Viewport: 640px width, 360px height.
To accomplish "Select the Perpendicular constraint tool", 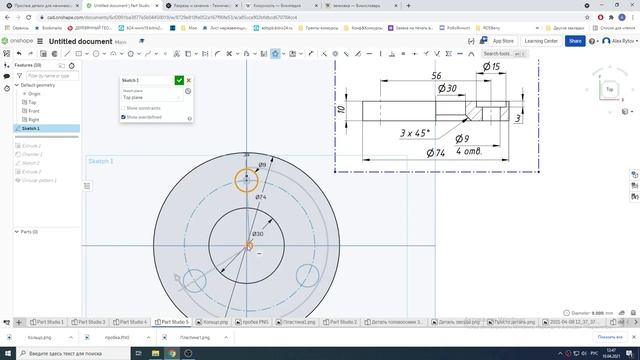I will pos(392,53).
